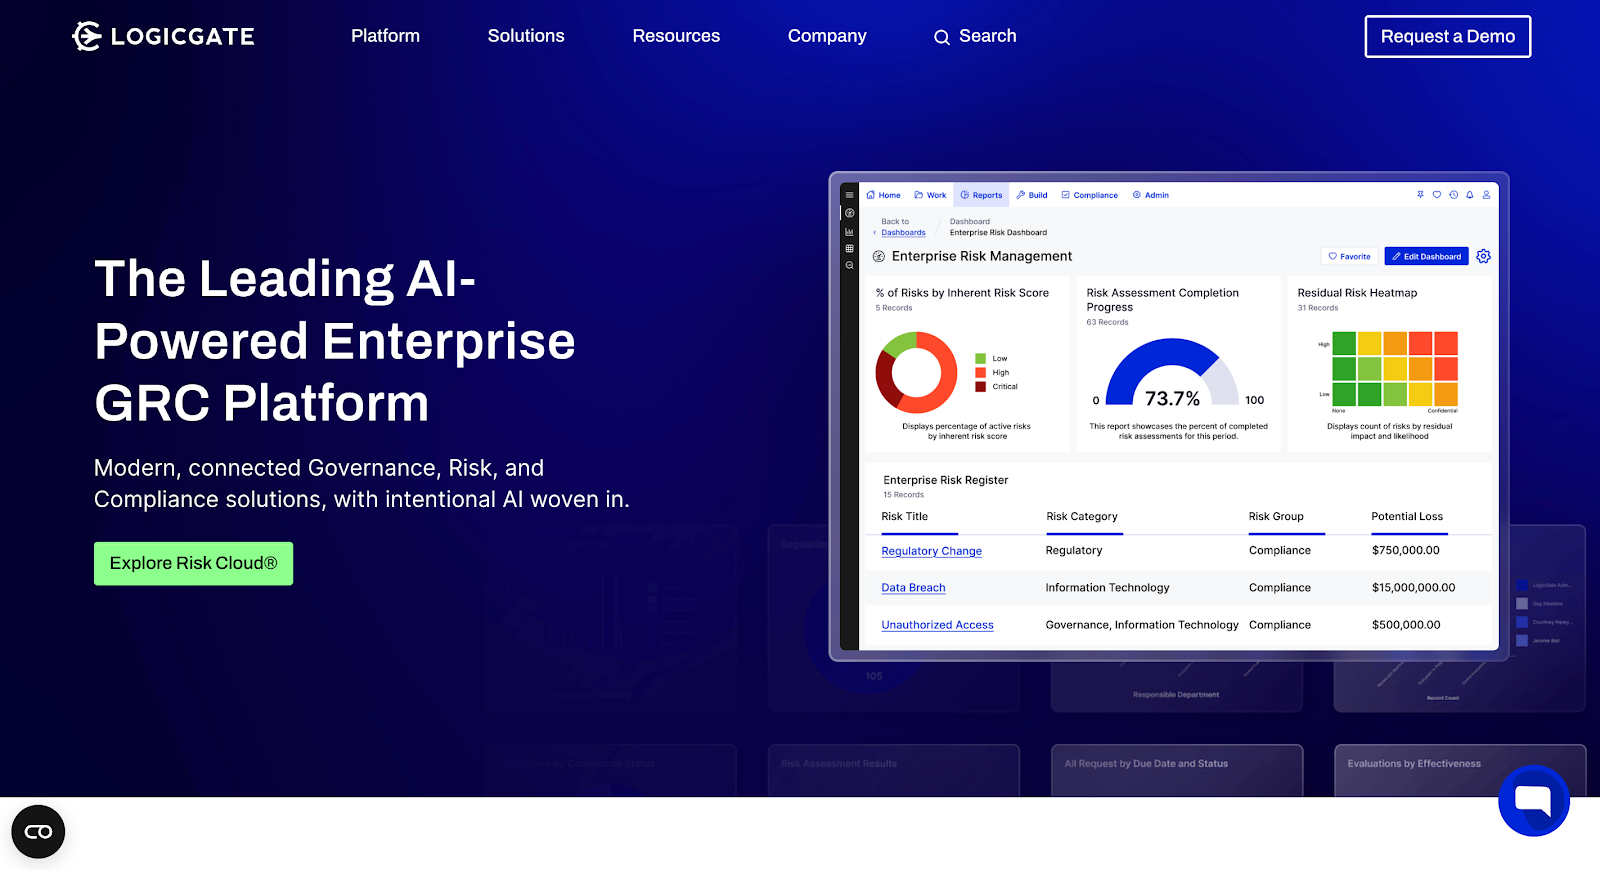Open the Unauthorized Access link
Image resolution: width=1600 pixels, height=870 pixels.
(937, 625)
